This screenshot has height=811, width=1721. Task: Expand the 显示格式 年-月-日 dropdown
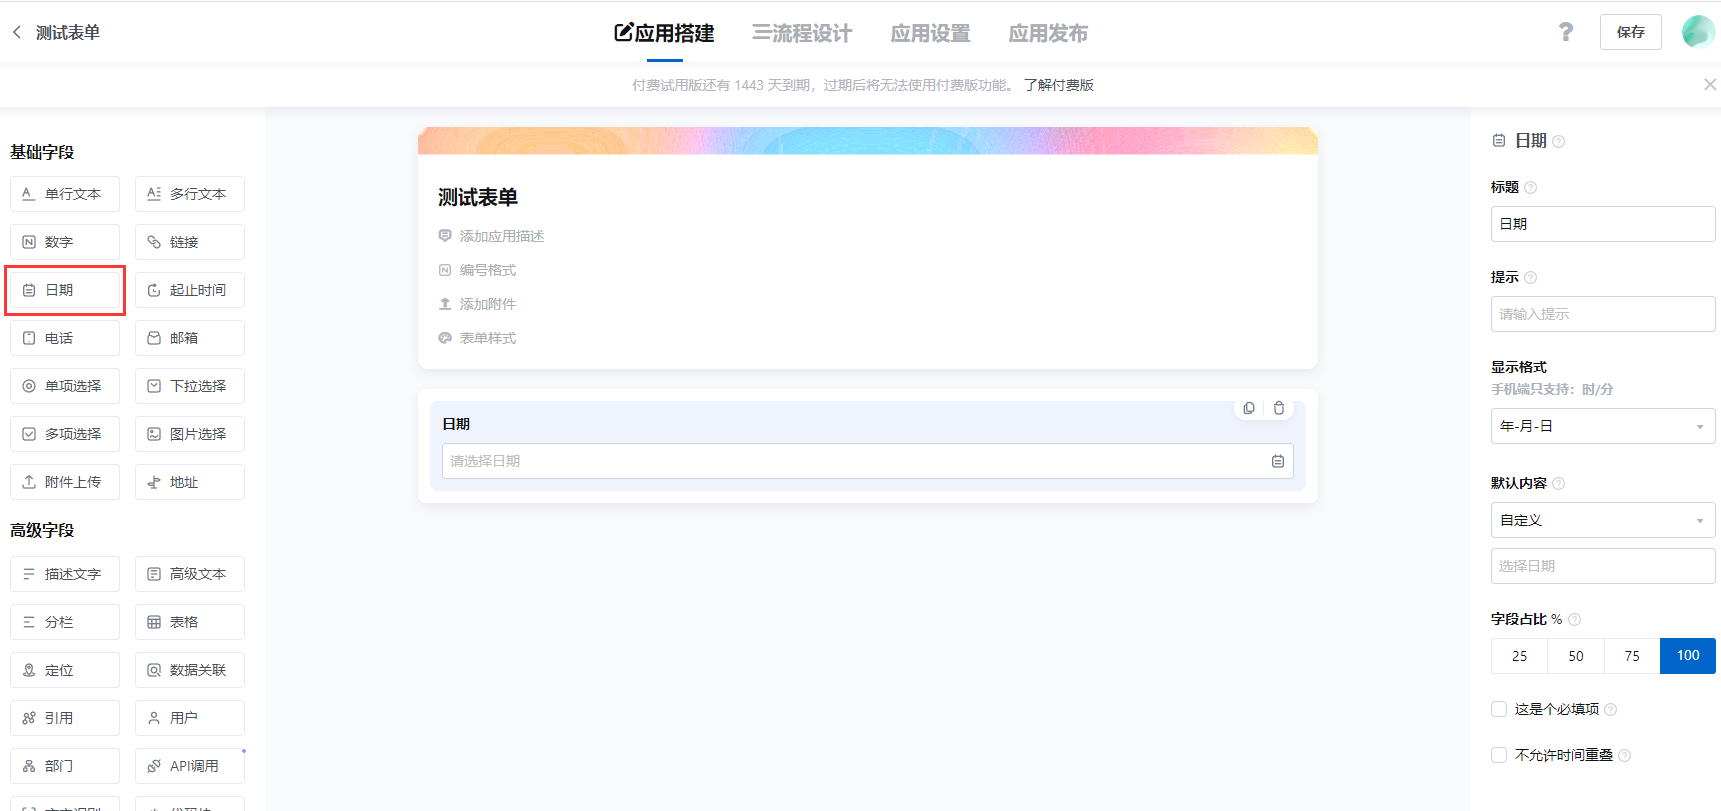[1602, 426]
